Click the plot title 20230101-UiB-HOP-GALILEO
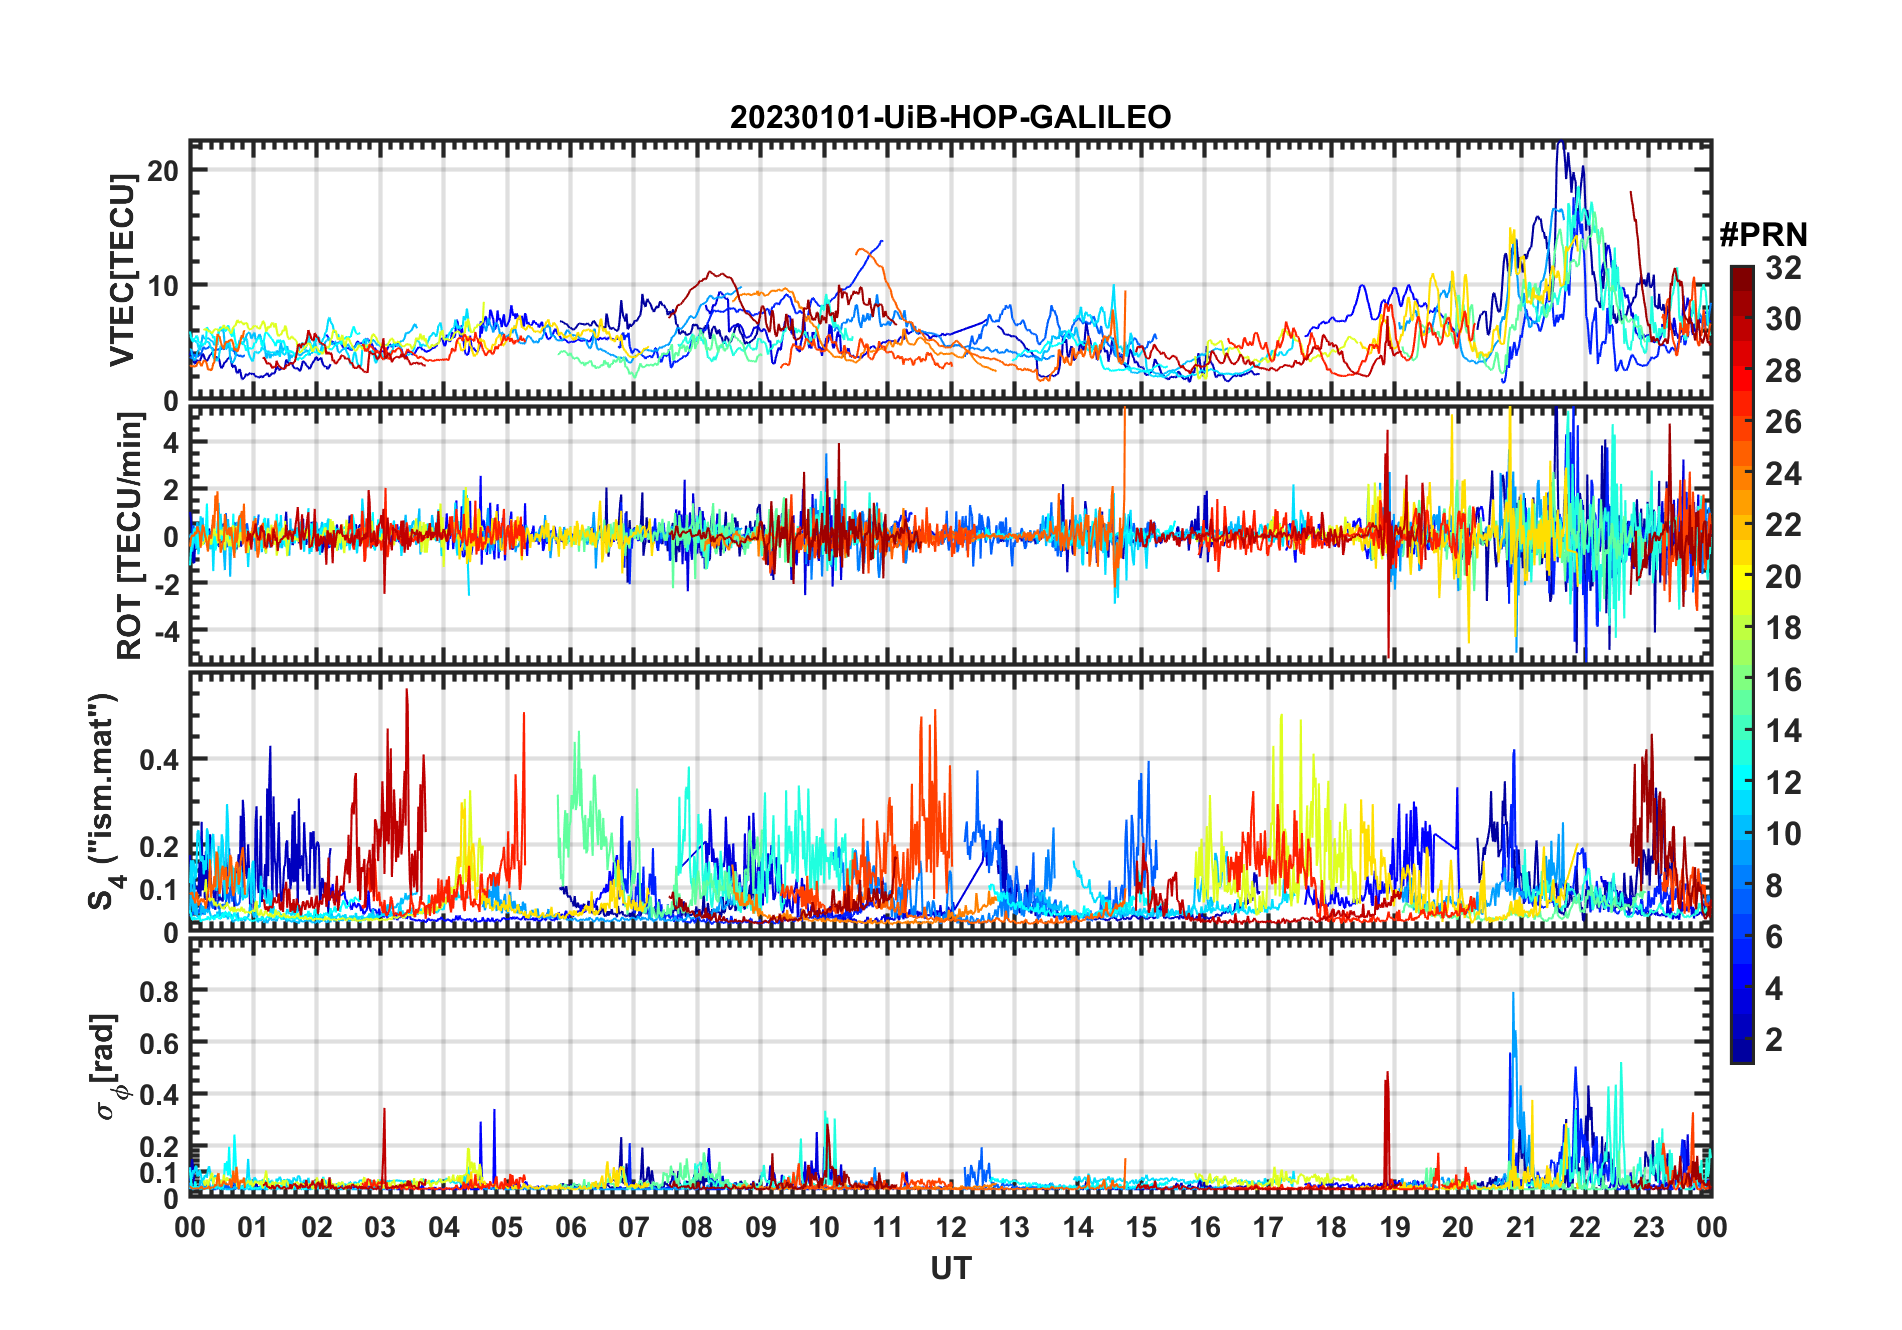Screen dimensions: 1902x1330 click(x=950, y=117)
